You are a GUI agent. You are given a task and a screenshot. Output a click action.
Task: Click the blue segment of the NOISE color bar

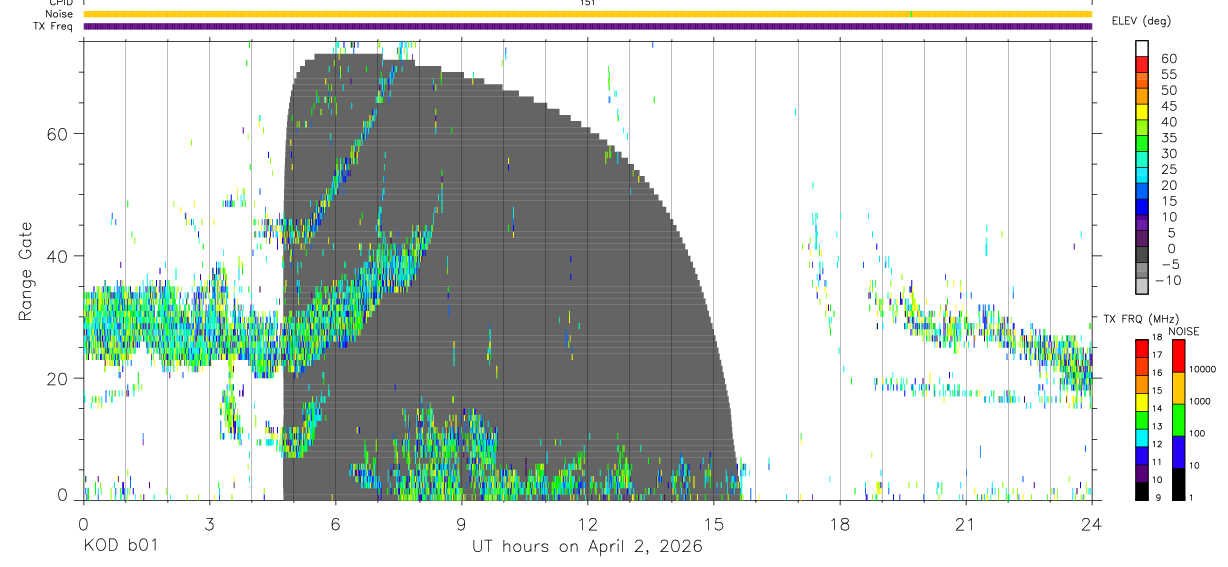[x=1178, y=452]
